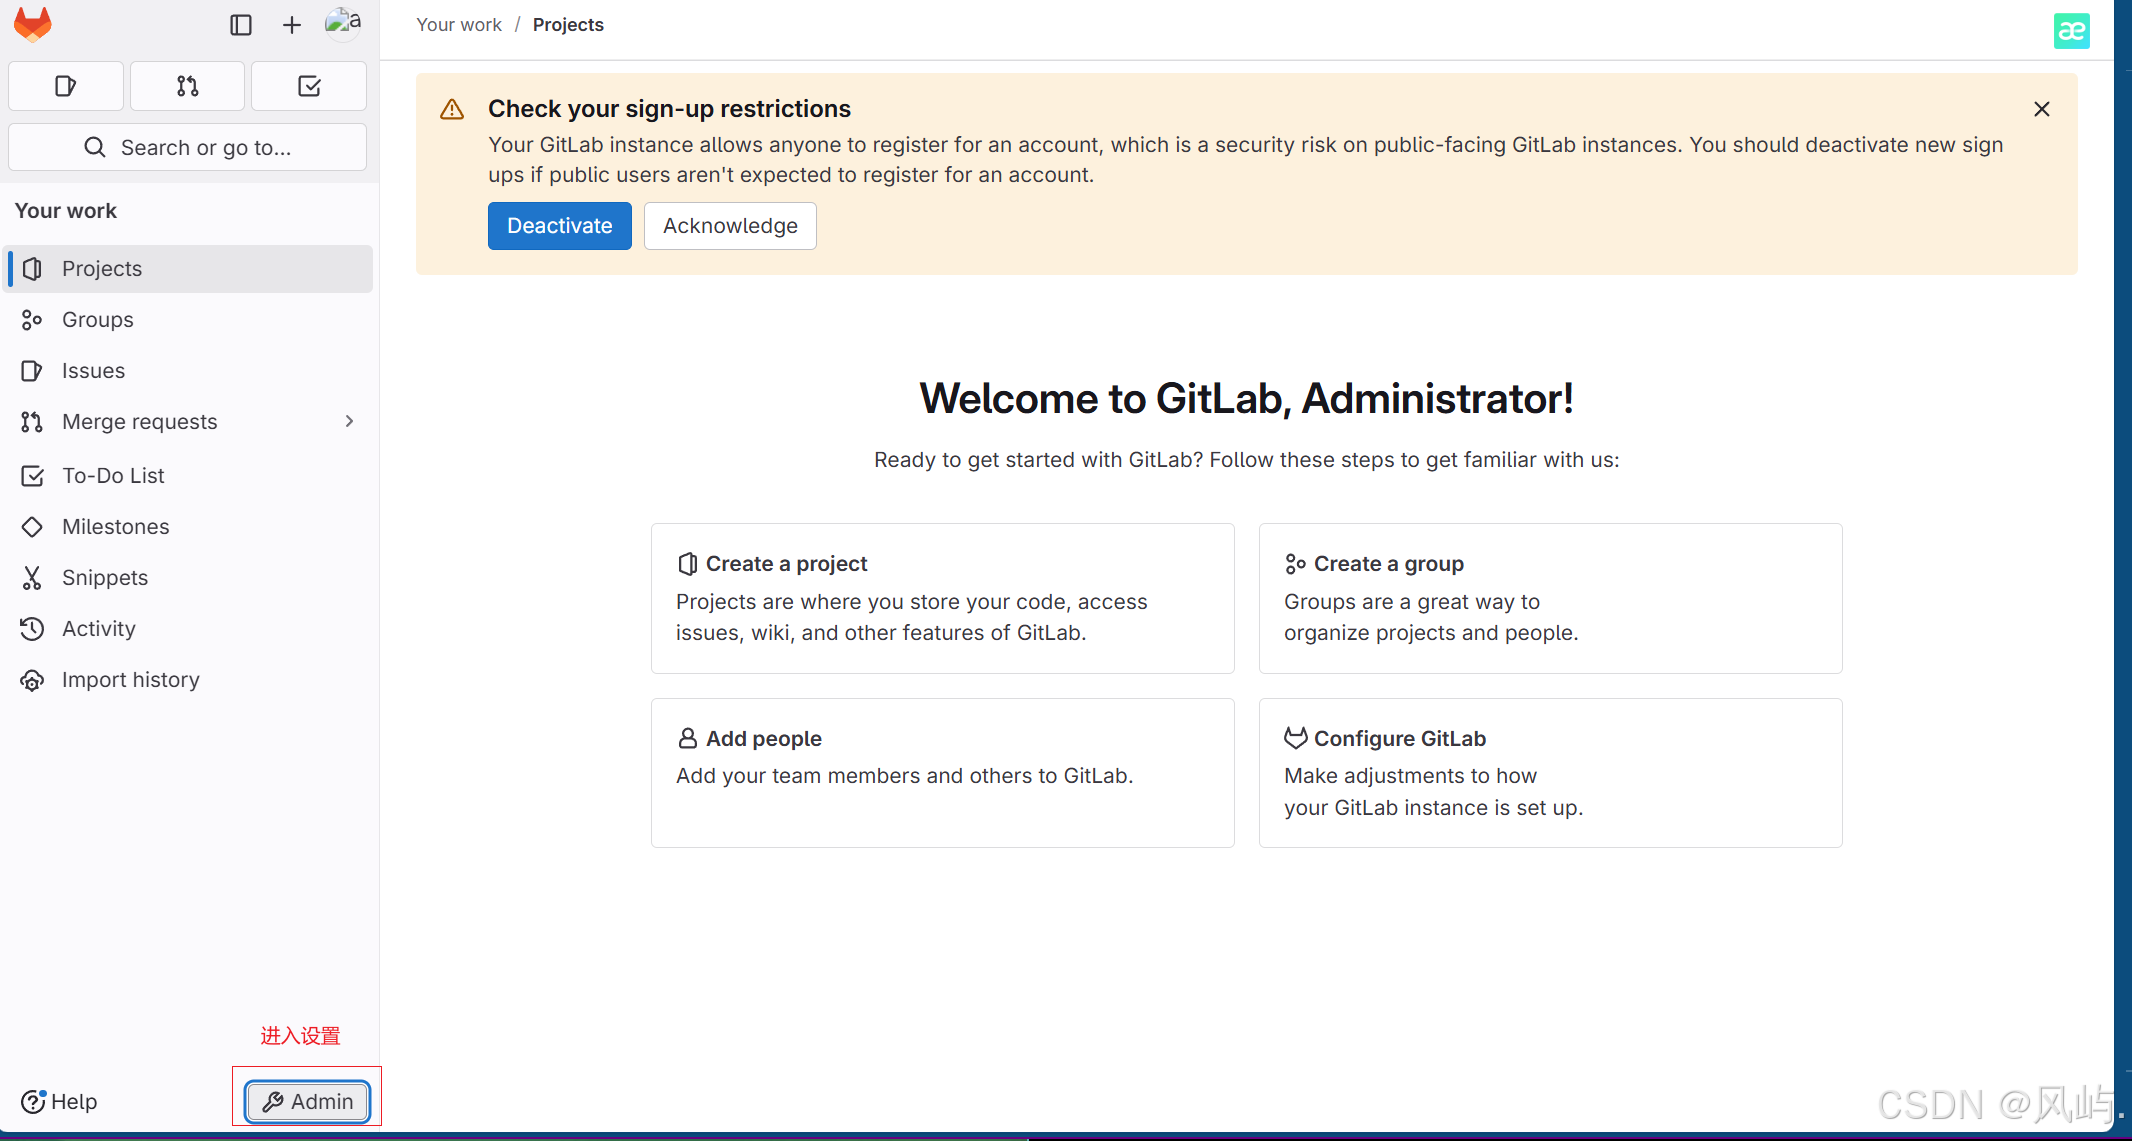
Task: Open Snippets from the sidebar
Action: [x=105, y=578]
